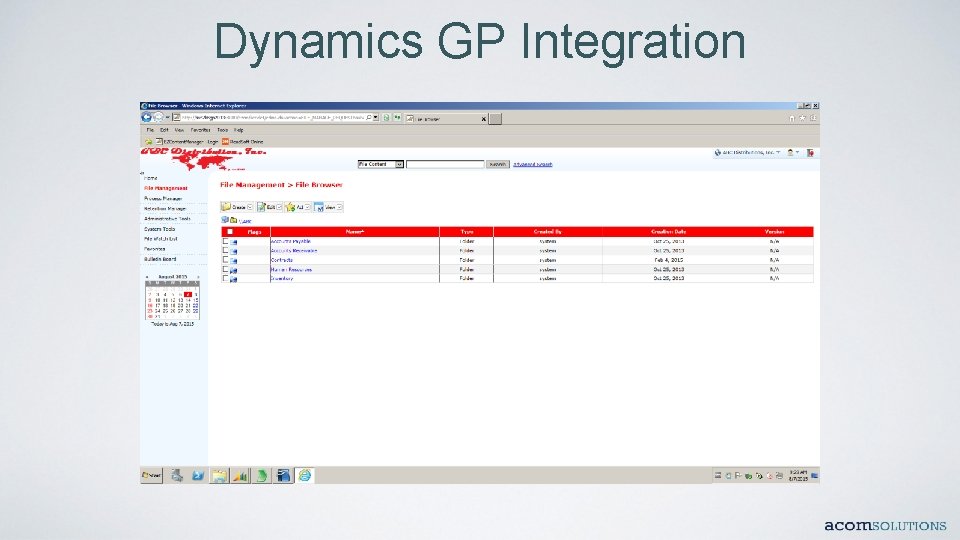This screenshot has width=960, height=540.
Task: Click the taskbar clock in system tray
Action: click(x=798, y=476)
